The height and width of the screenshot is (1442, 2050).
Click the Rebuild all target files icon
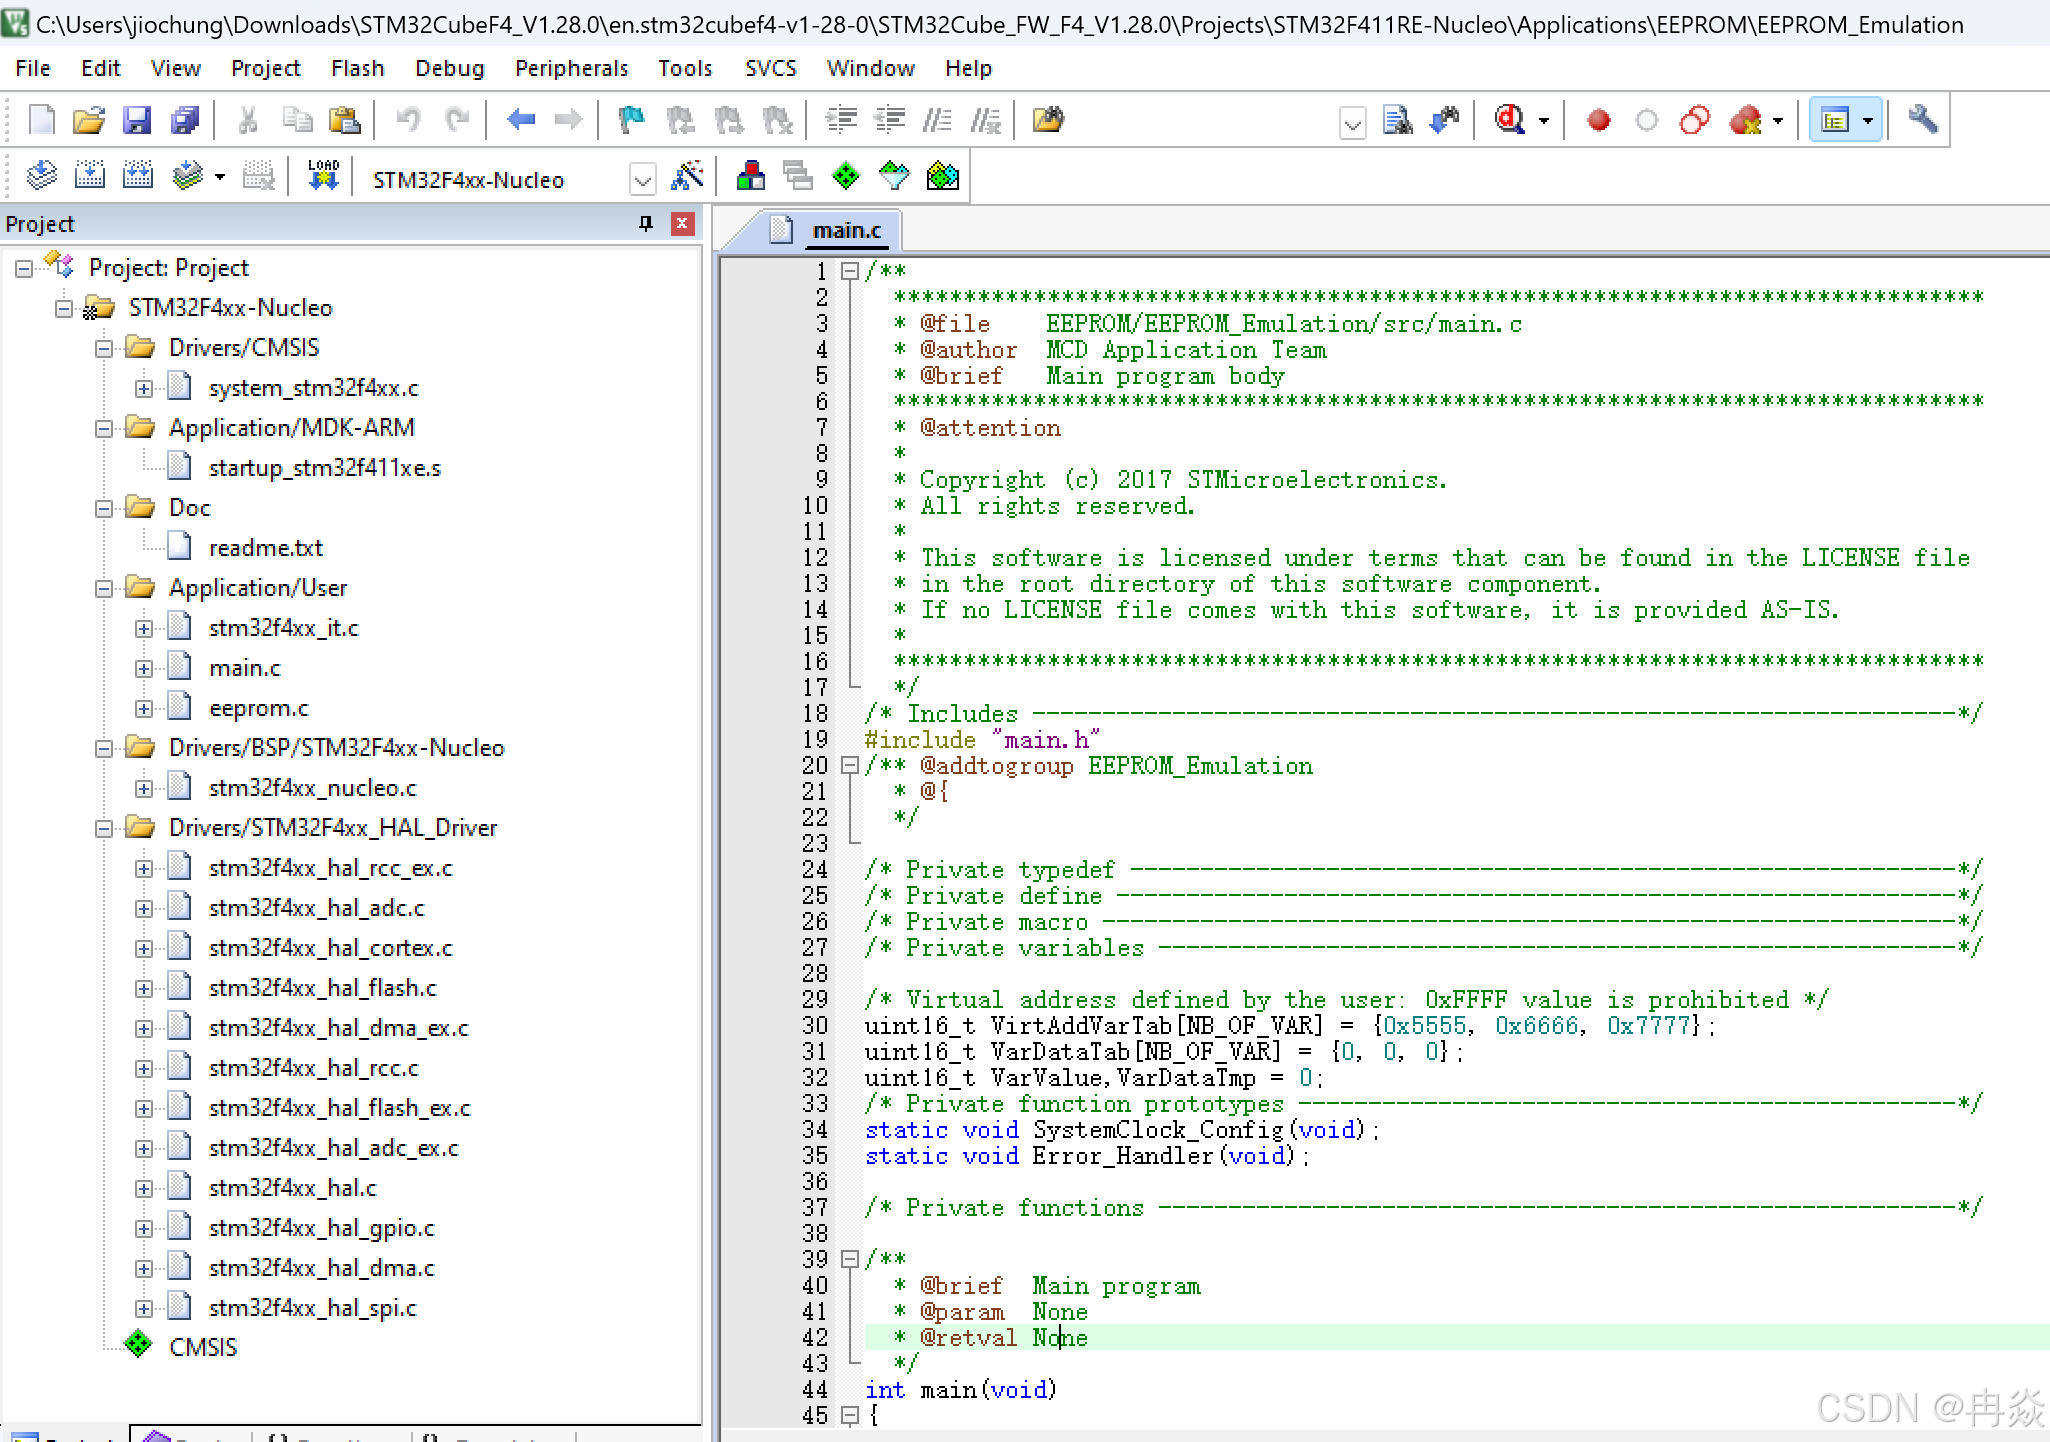click(x=137, y=177)
